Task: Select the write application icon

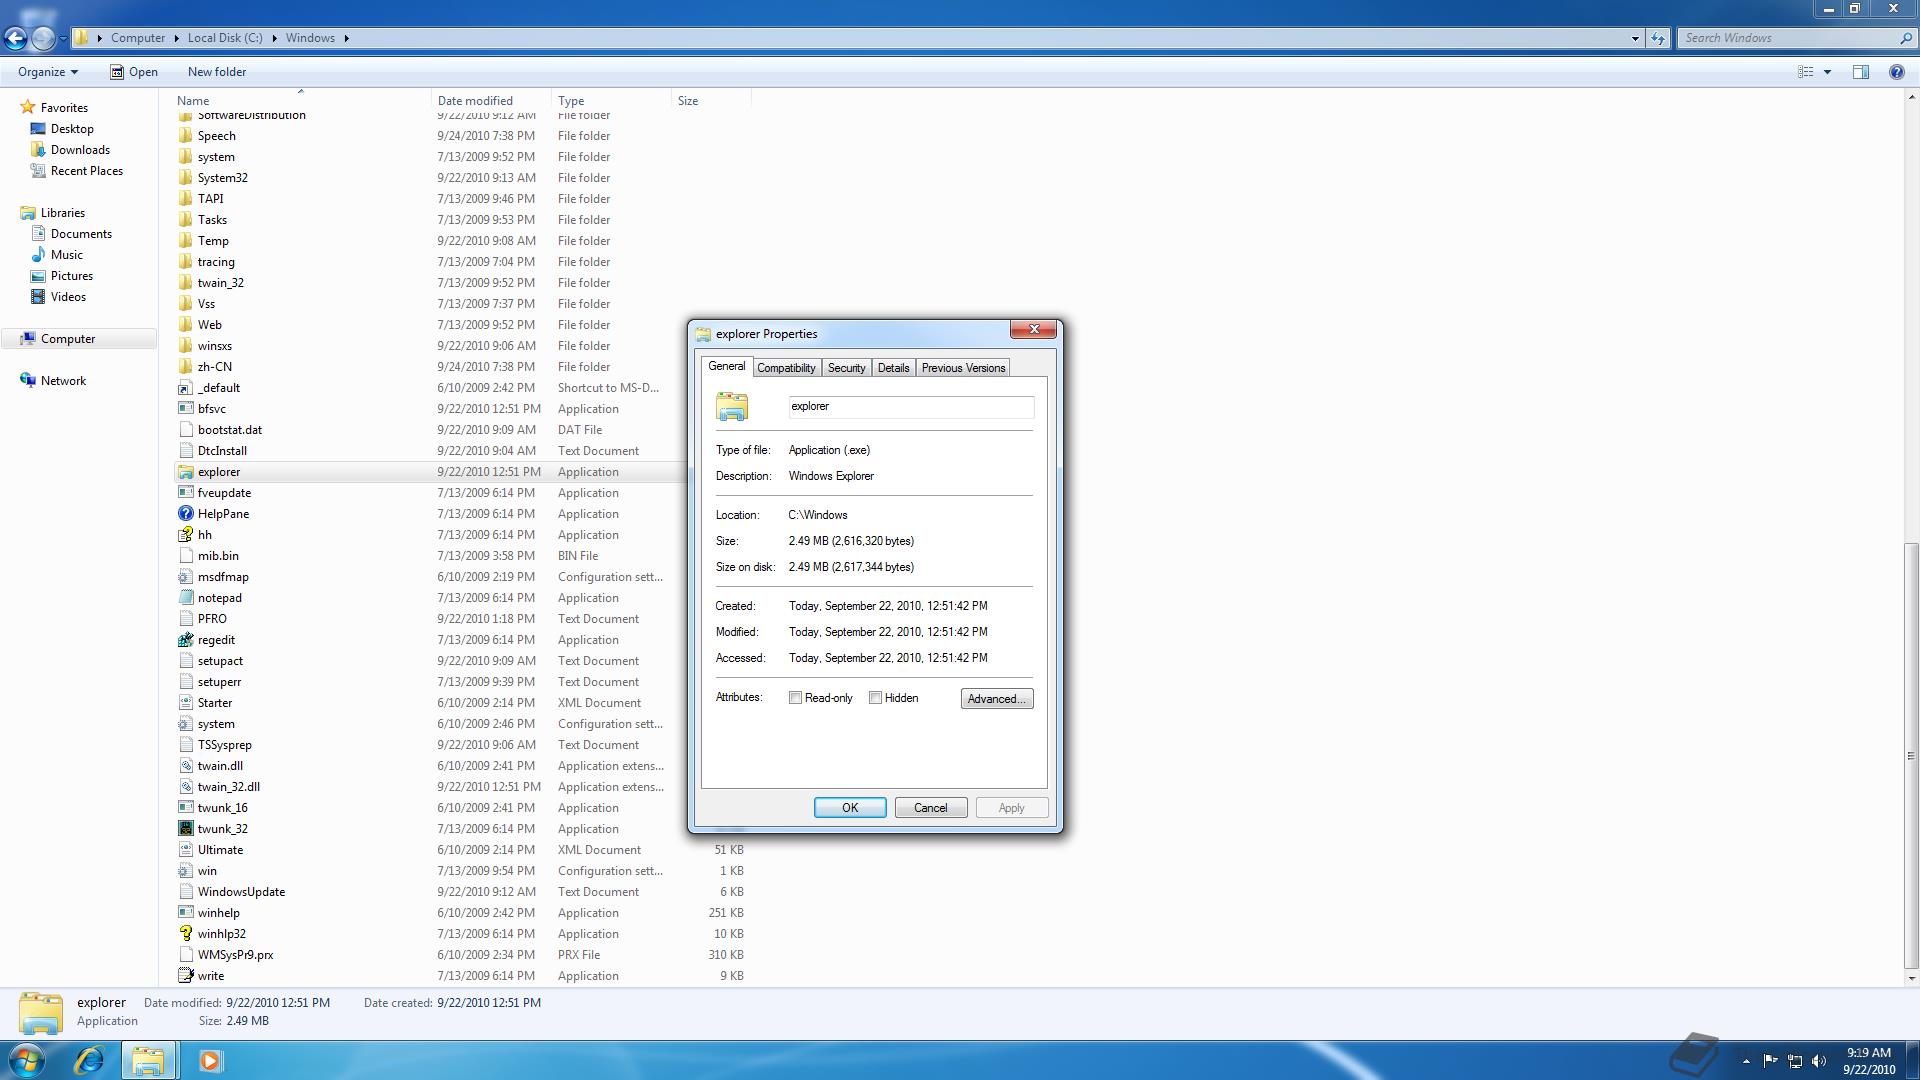Action: click(185, 976)
